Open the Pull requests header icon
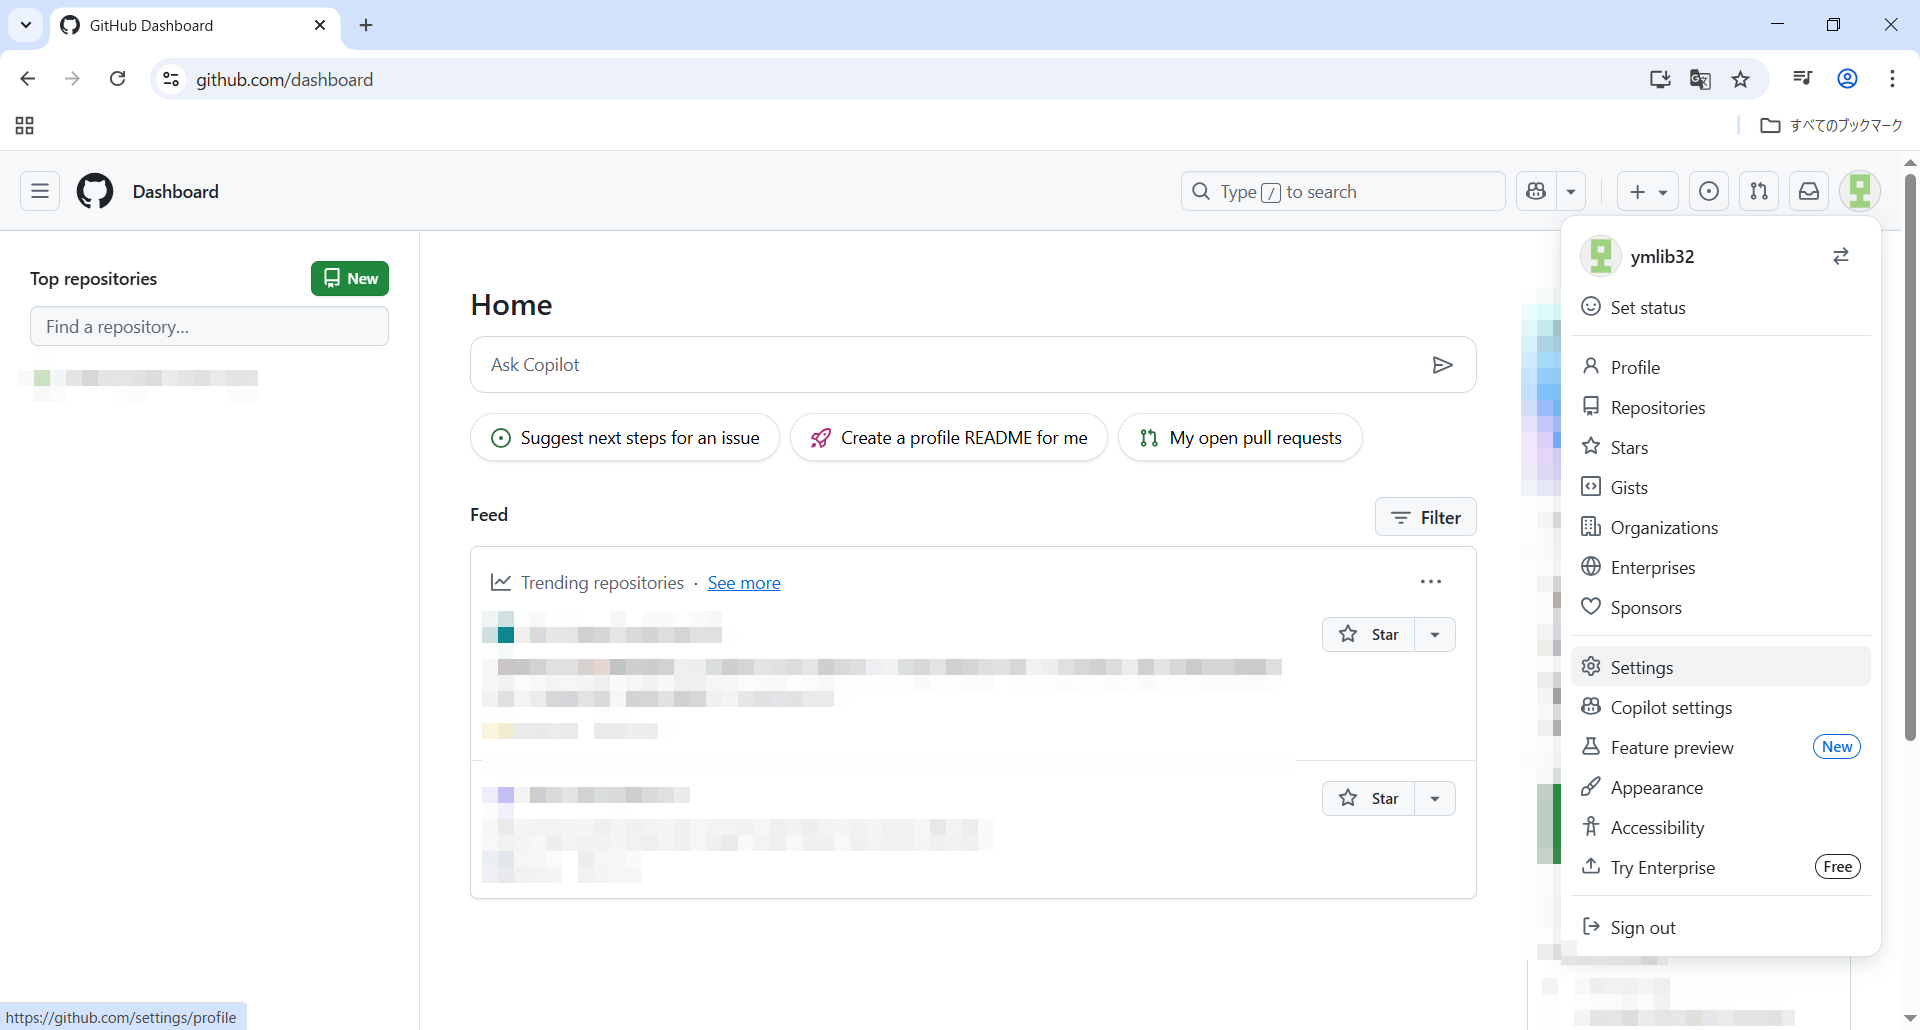Screen dimensions: 1920x1030 (x=1759, y=191)
